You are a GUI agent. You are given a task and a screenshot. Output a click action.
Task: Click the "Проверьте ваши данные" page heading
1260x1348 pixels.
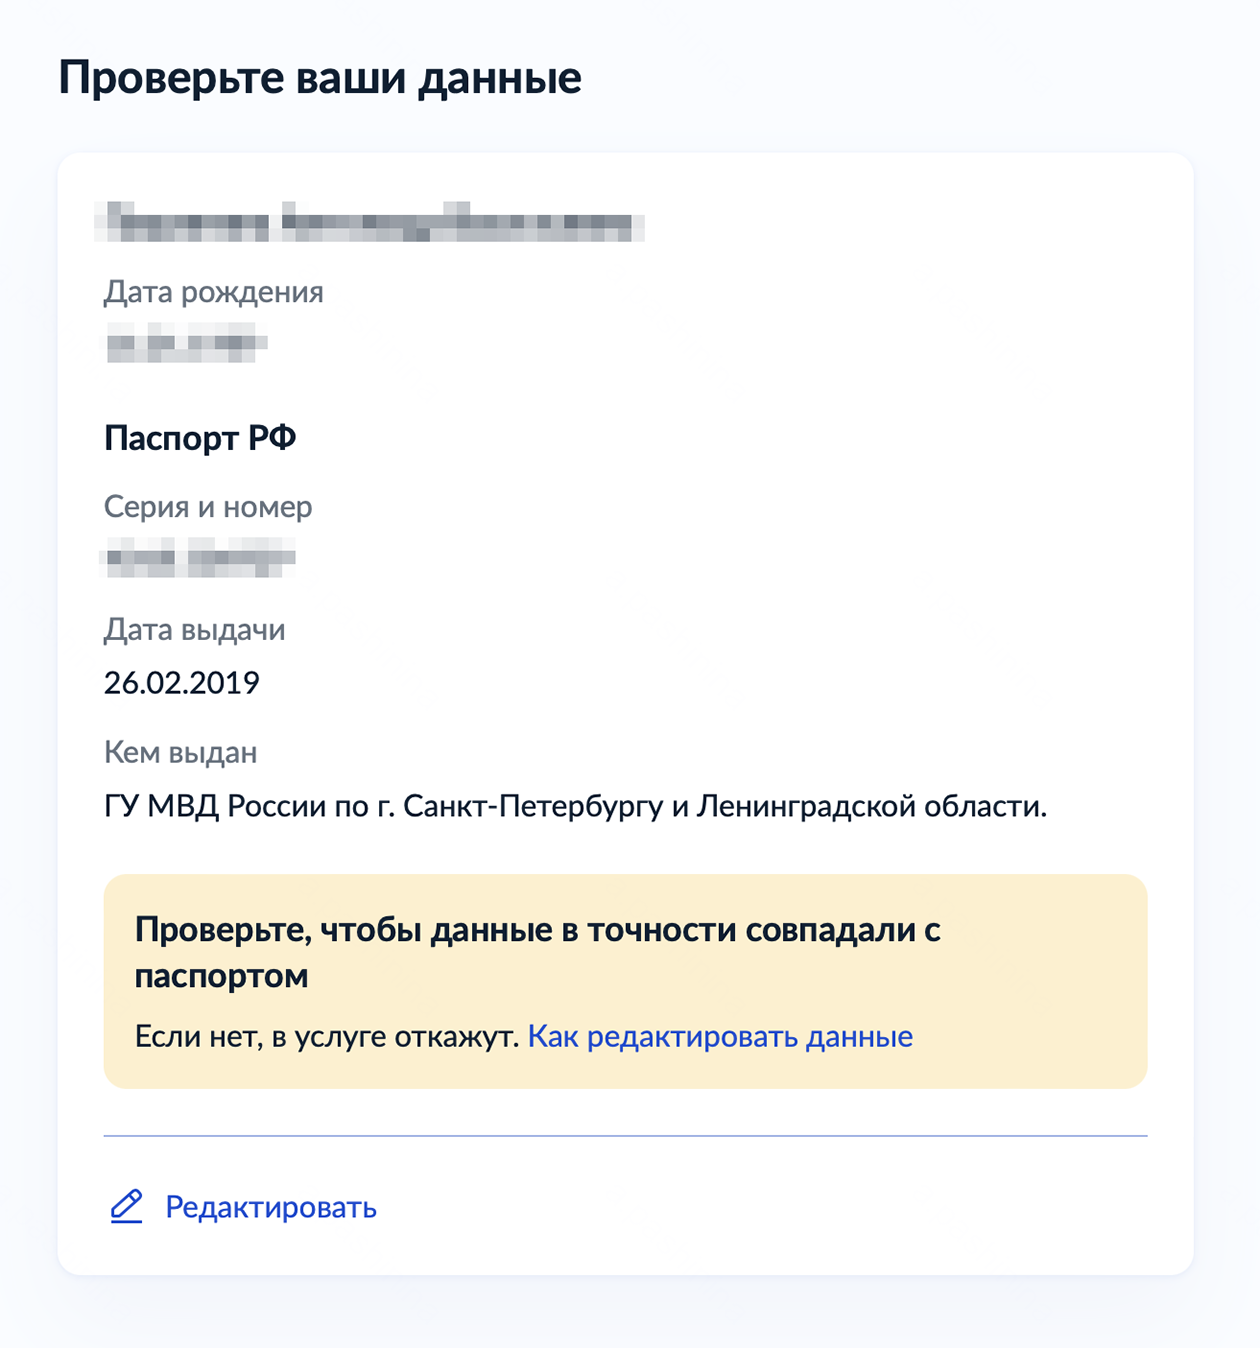pos(320,78)
